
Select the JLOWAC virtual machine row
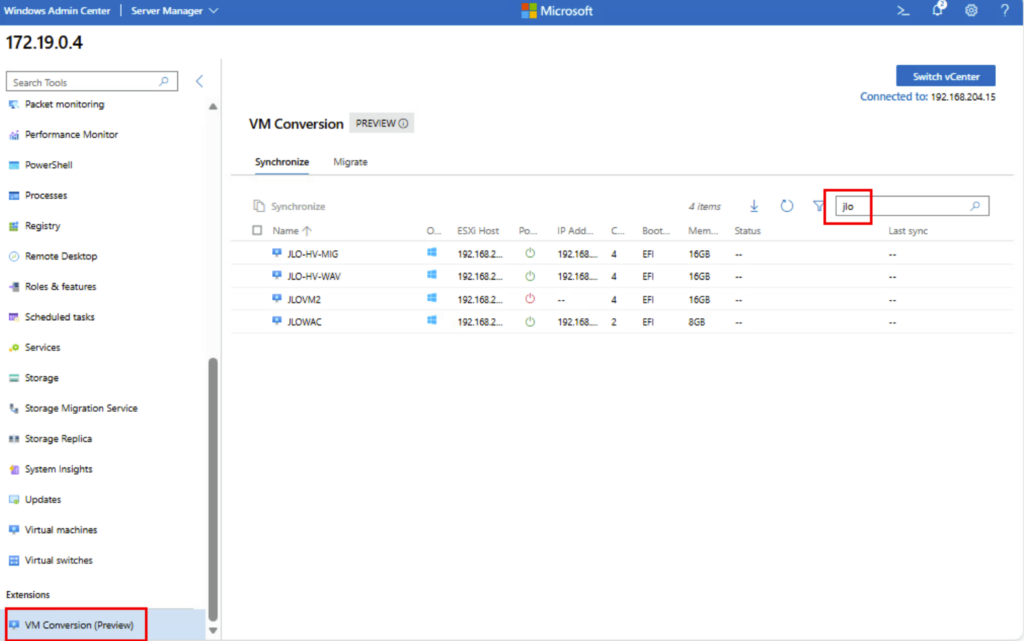click(x=305, y=322)
